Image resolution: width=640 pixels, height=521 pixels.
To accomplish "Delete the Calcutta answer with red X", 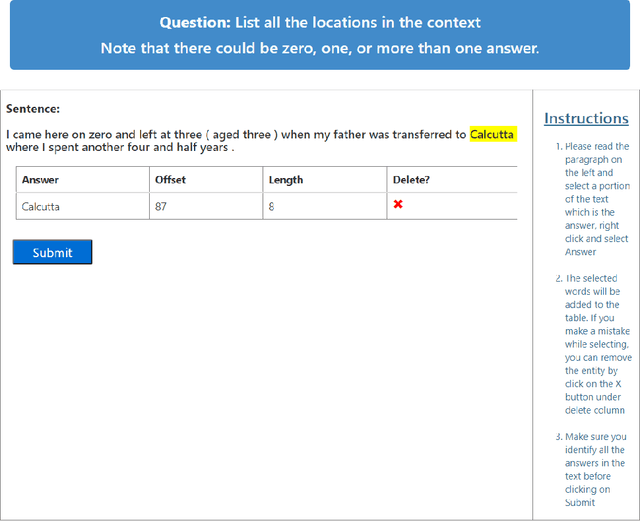I will pos(398,205).
